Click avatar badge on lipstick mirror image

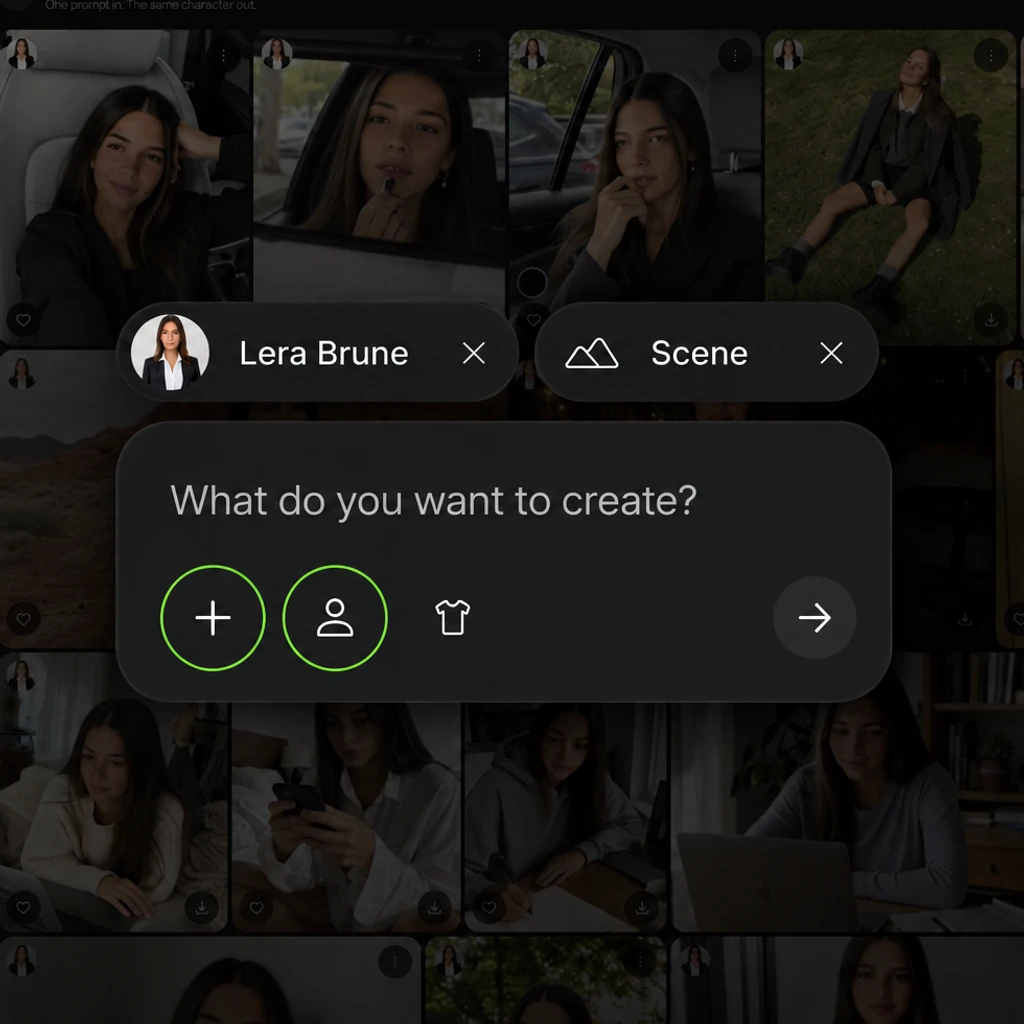pyautogui.click(x=277, y=54)
